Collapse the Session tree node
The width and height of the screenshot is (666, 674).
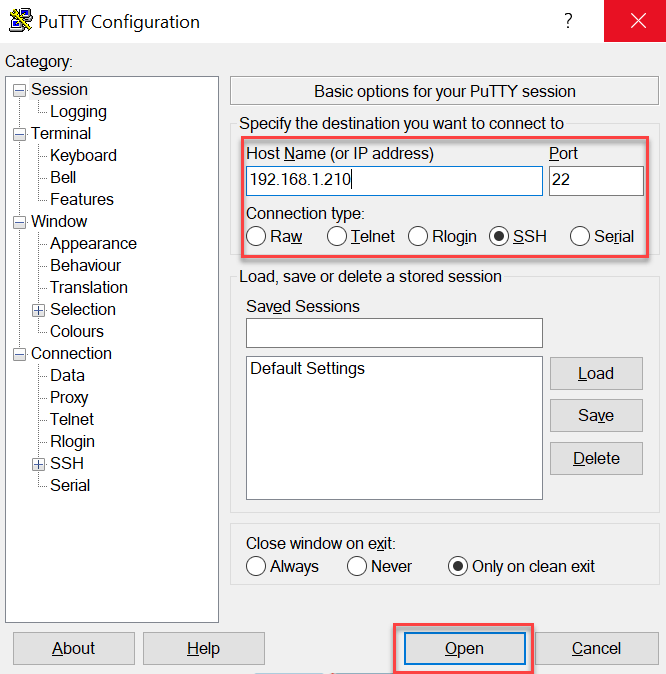pyautogui.click(x=19, y=91)
